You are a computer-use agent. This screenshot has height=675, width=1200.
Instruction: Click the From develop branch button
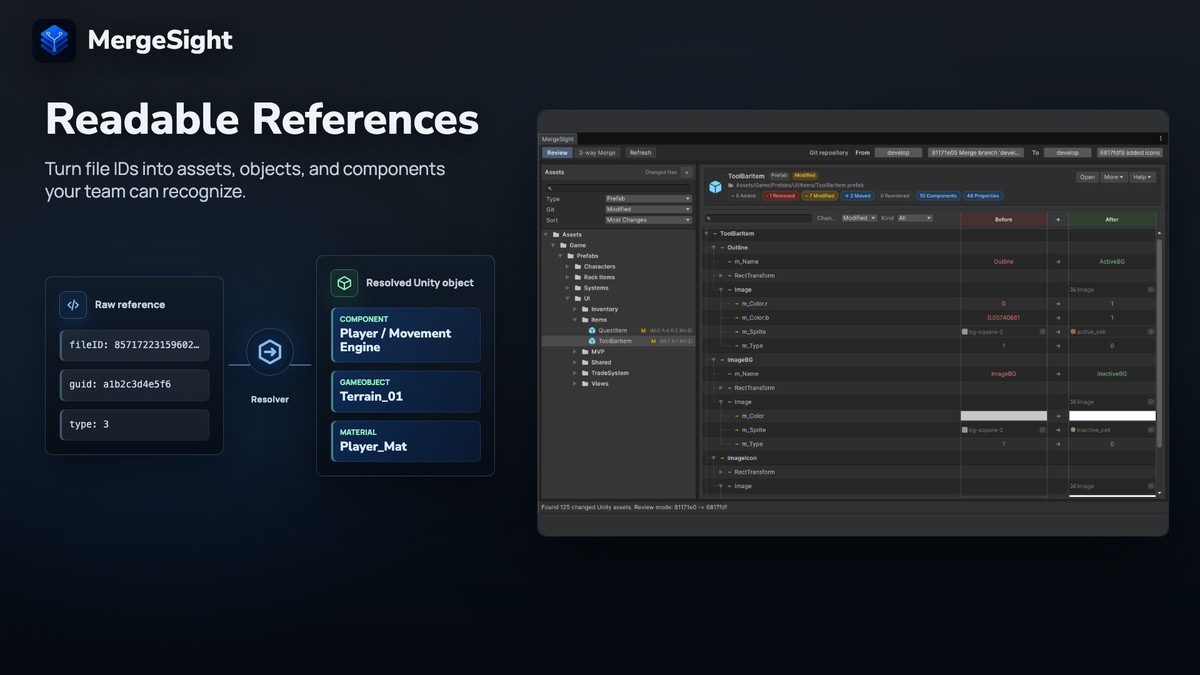coord(898,153)
